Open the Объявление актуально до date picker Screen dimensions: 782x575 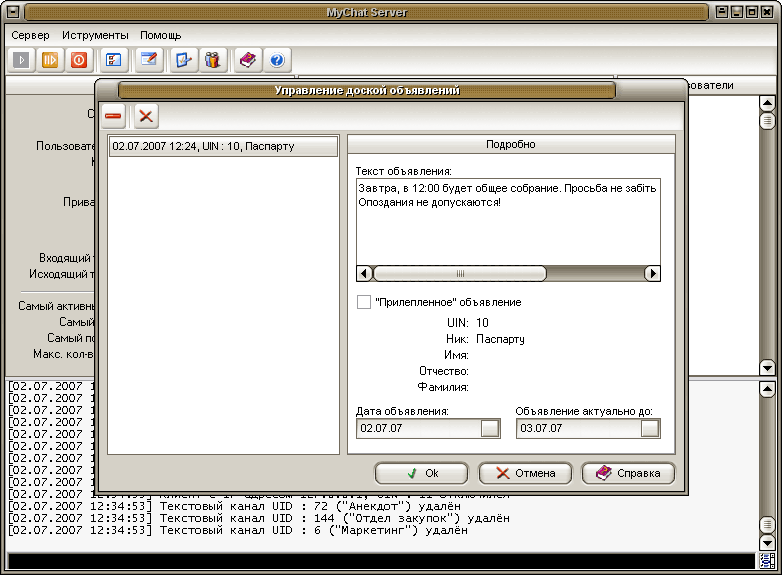point(650,428)
